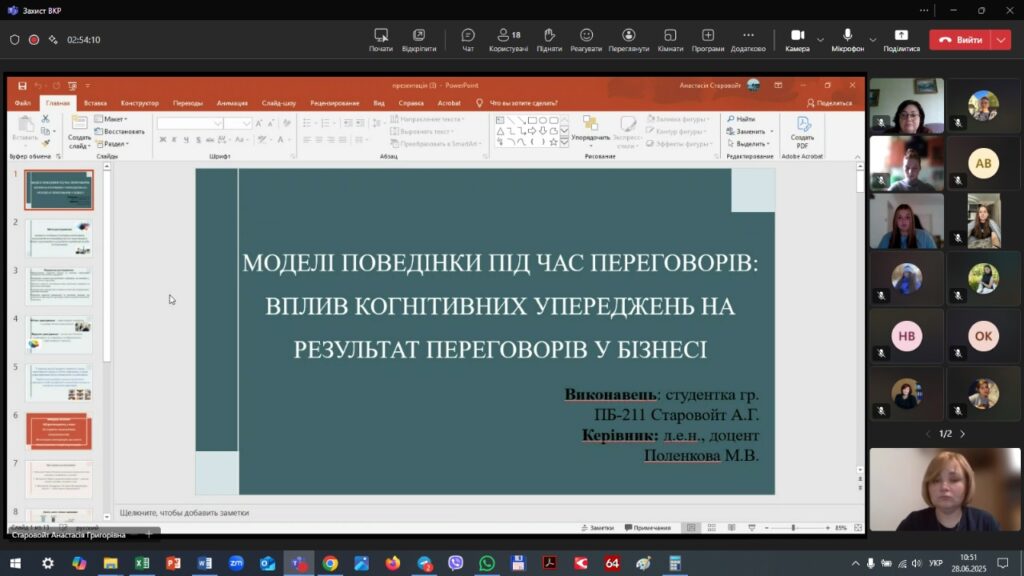Open the Реагувати reactions menu

586,39
